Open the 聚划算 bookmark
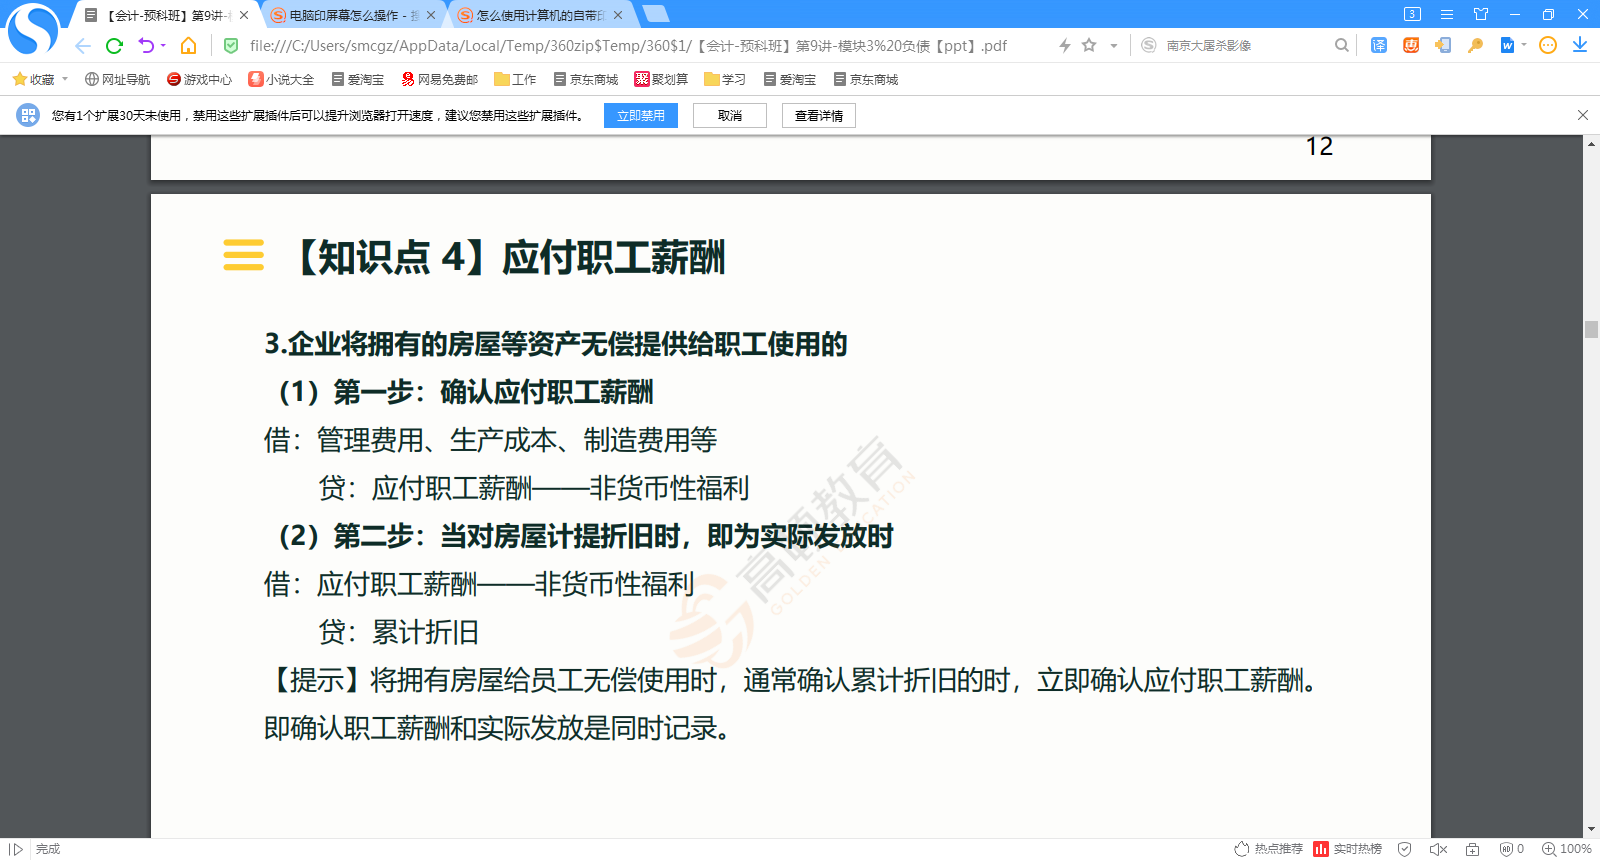This screenshot has width=1600, height=860. tap(661, 79)
